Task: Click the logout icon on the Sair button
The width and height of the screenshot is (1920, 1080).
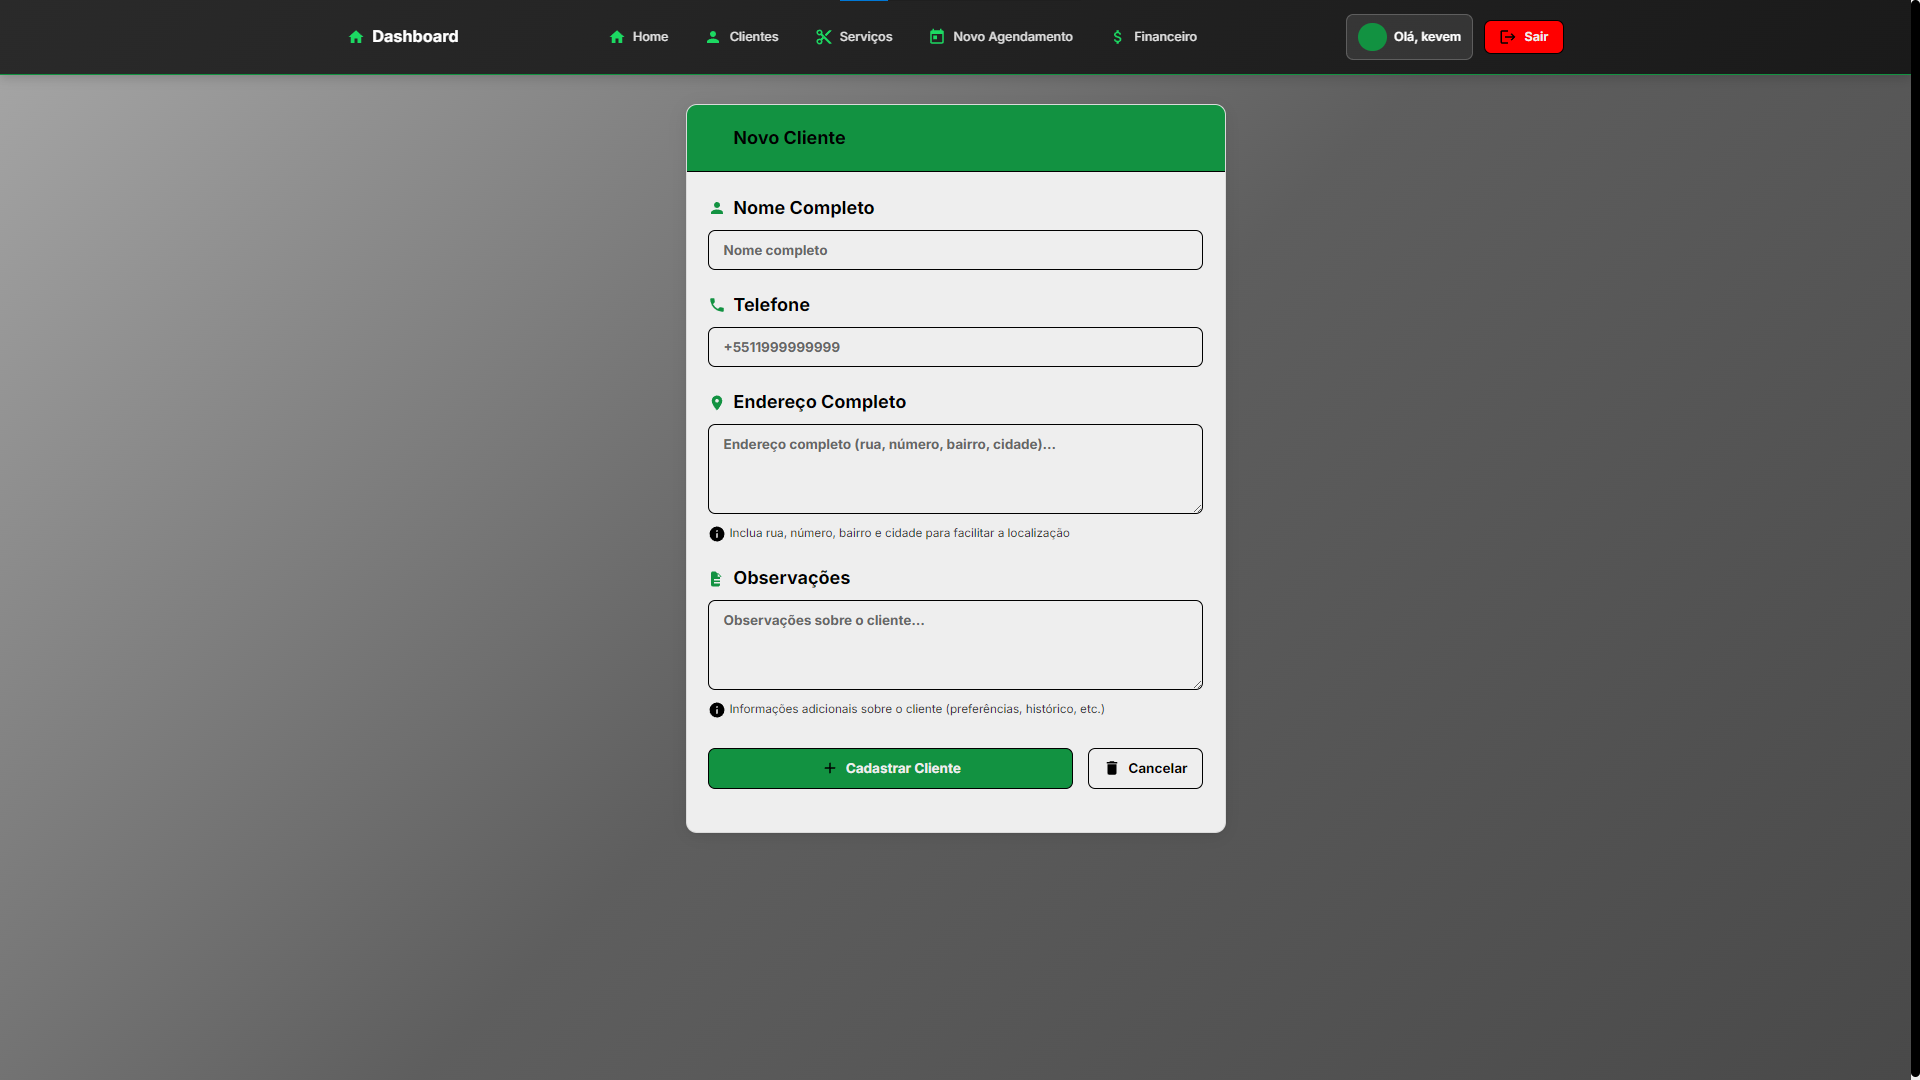Action: 1507,37
